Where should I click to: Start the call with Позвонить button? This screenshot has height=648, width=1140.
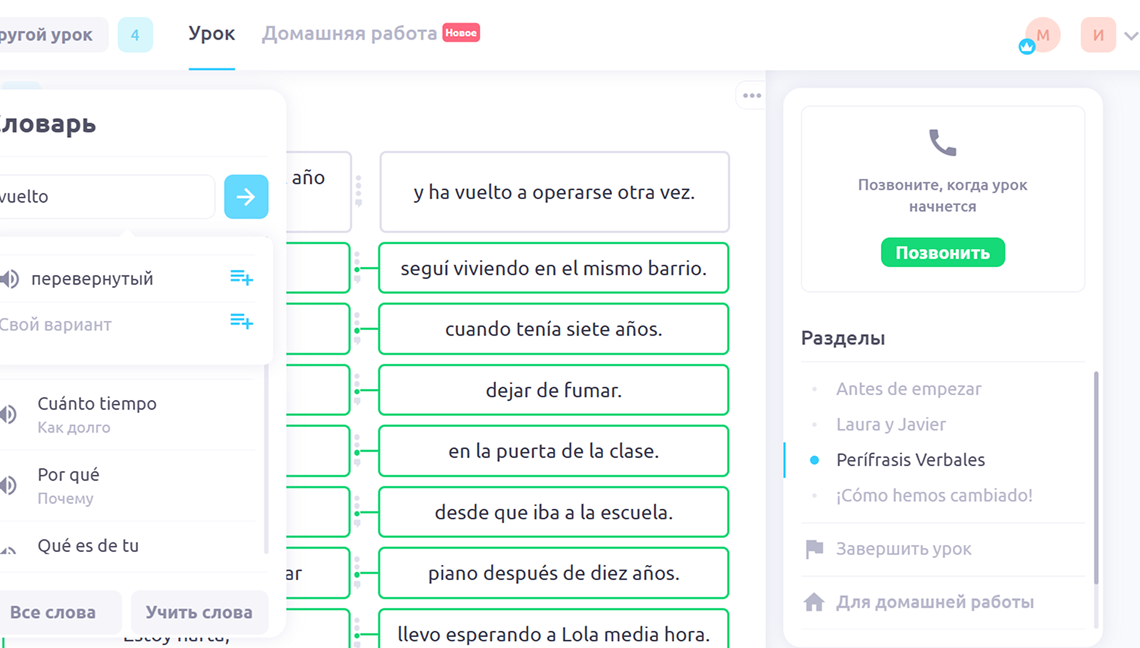(943, 252)
